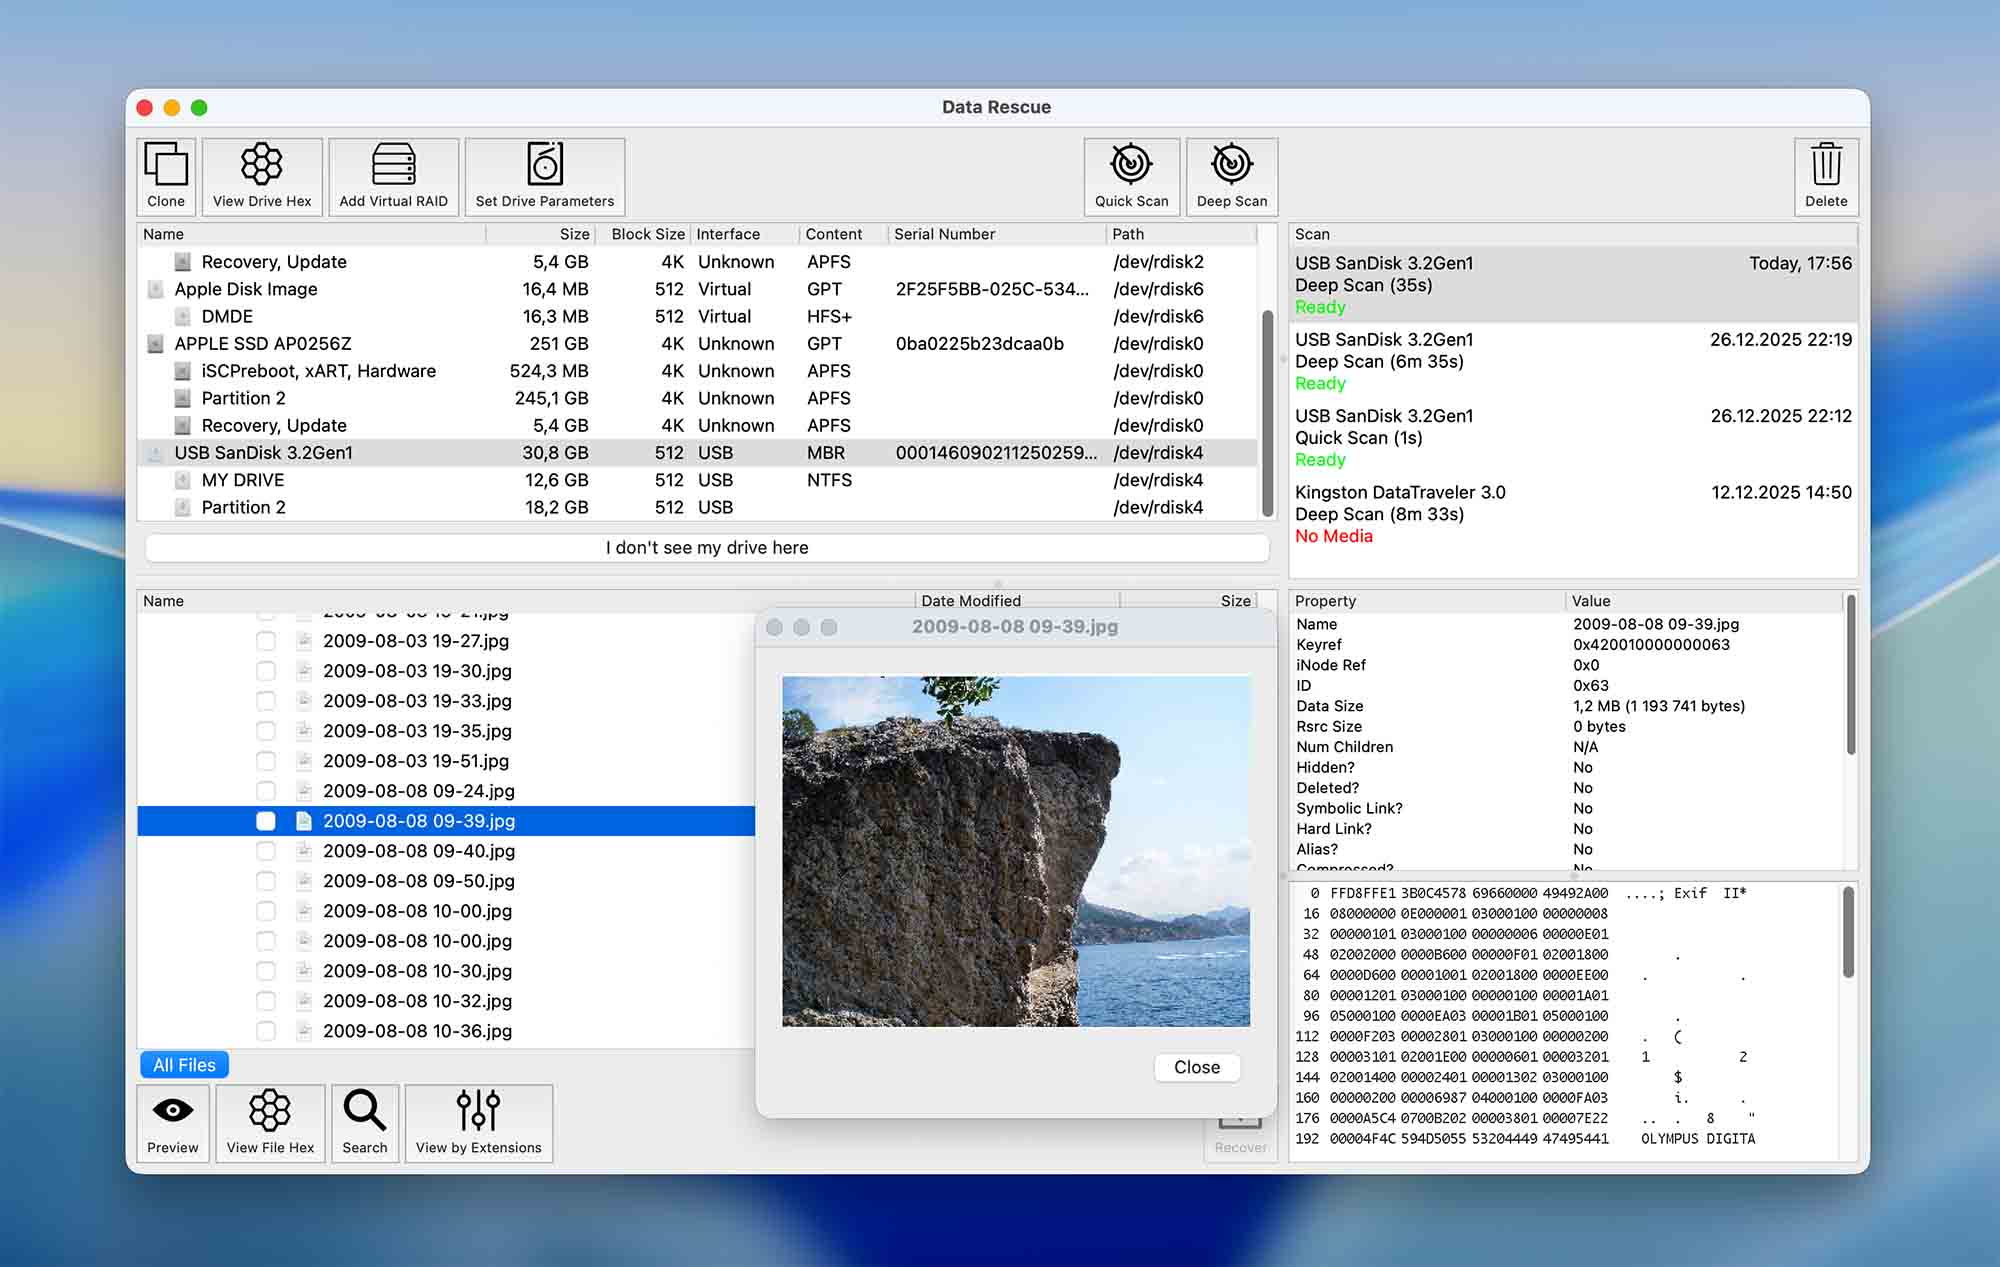
Task: Click the drive list vertical scrollbar
Action: pyautogui.click(x=1267, y=412)
